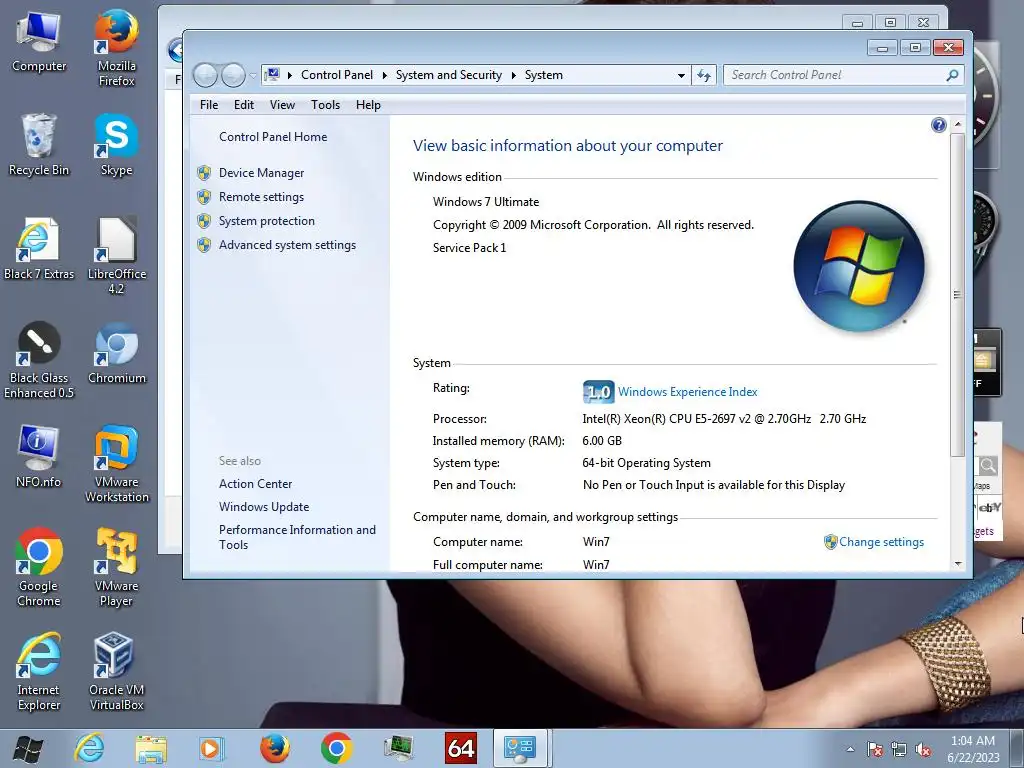1024x768 pixels.
Task: Open Windows Explorer from the taskbar
Action: pos(151,748)
